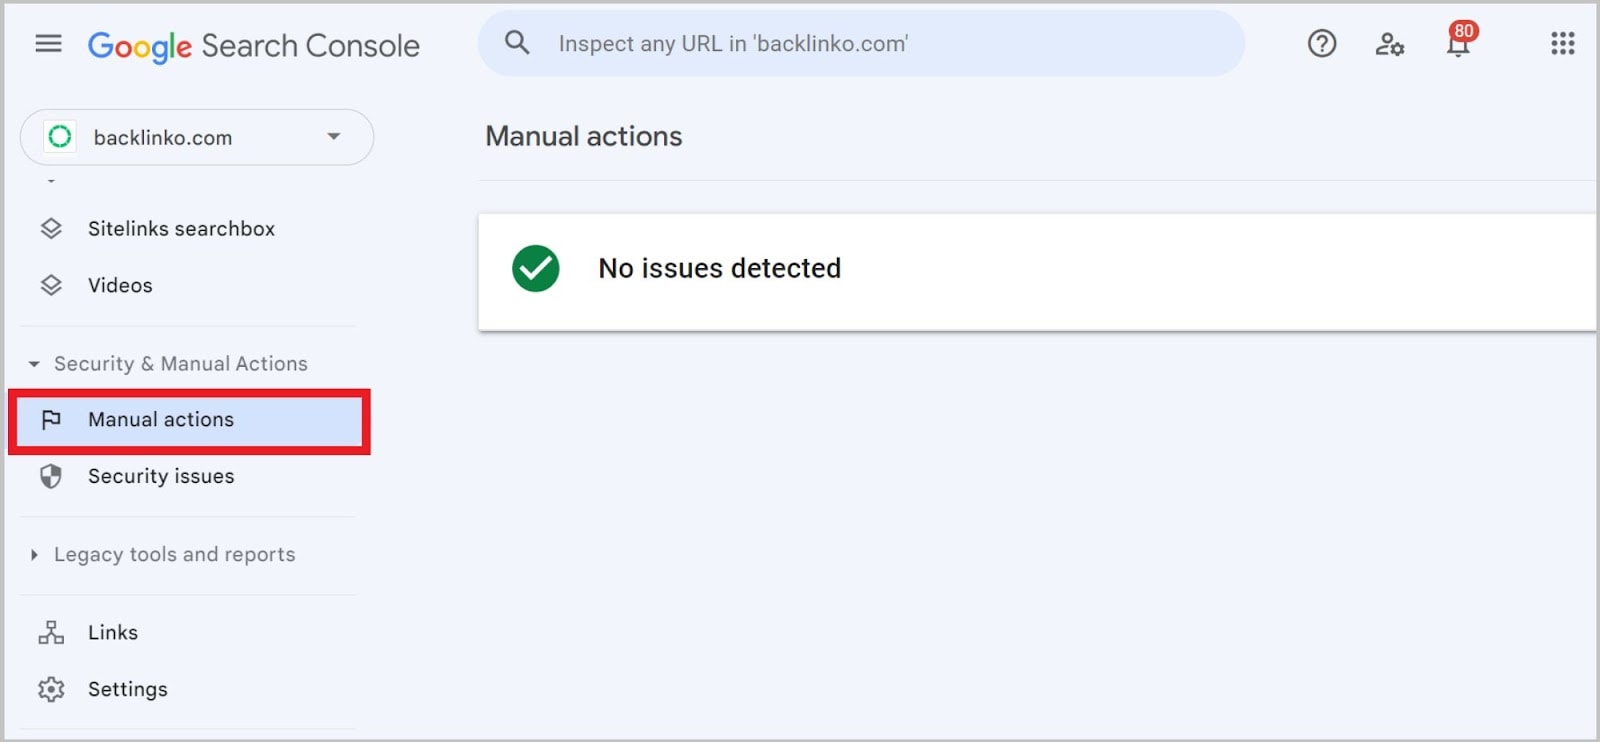Screen dimensions: 1600x742
Task: Click the magnifying glass search icon
Action: (x=517, y=43)
